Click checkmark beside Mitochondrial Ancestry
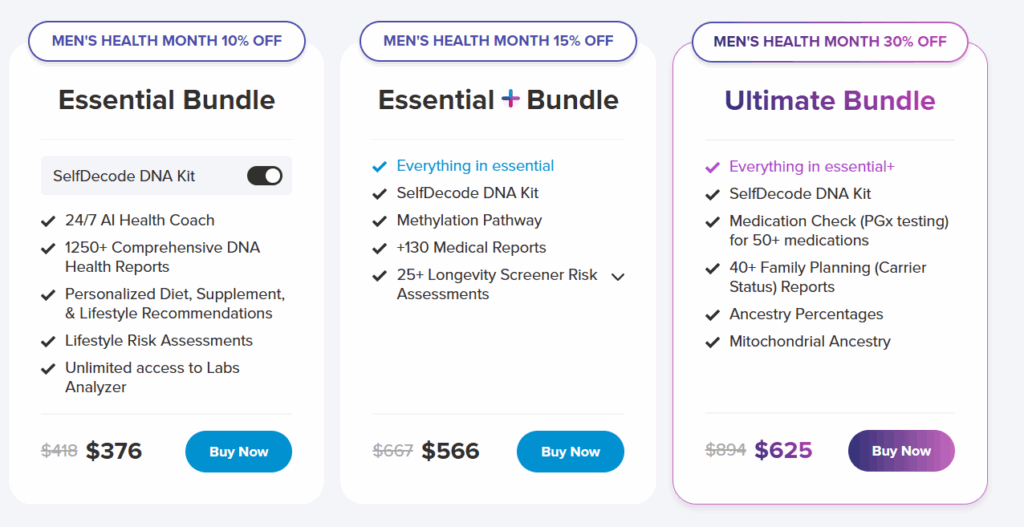Viewport: 1024px width, 527px height. pos(712,342)
